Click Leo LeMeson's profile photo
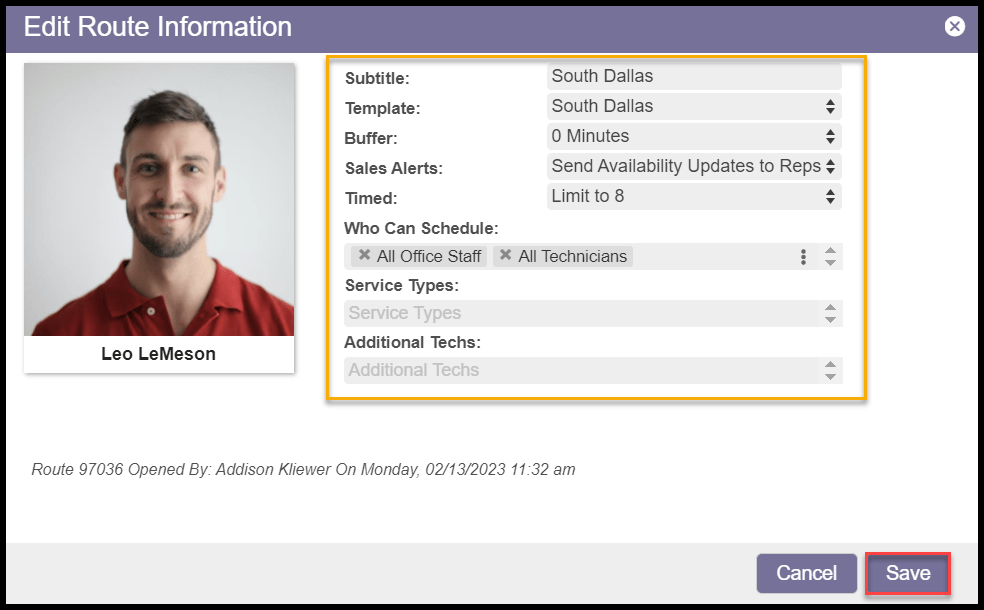This screenshot has height=610, width=984. [159, 200]
